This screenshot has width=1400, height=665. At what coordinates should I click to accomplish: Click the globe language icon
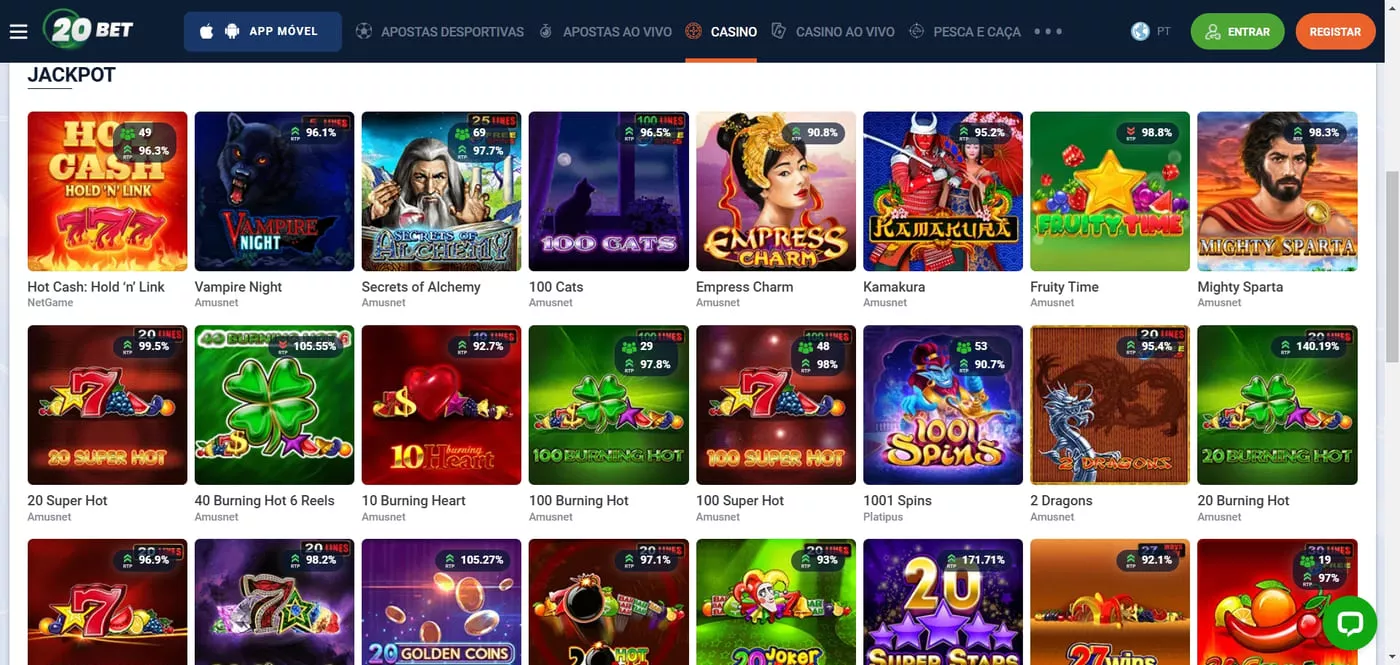tap(1140, 32)
